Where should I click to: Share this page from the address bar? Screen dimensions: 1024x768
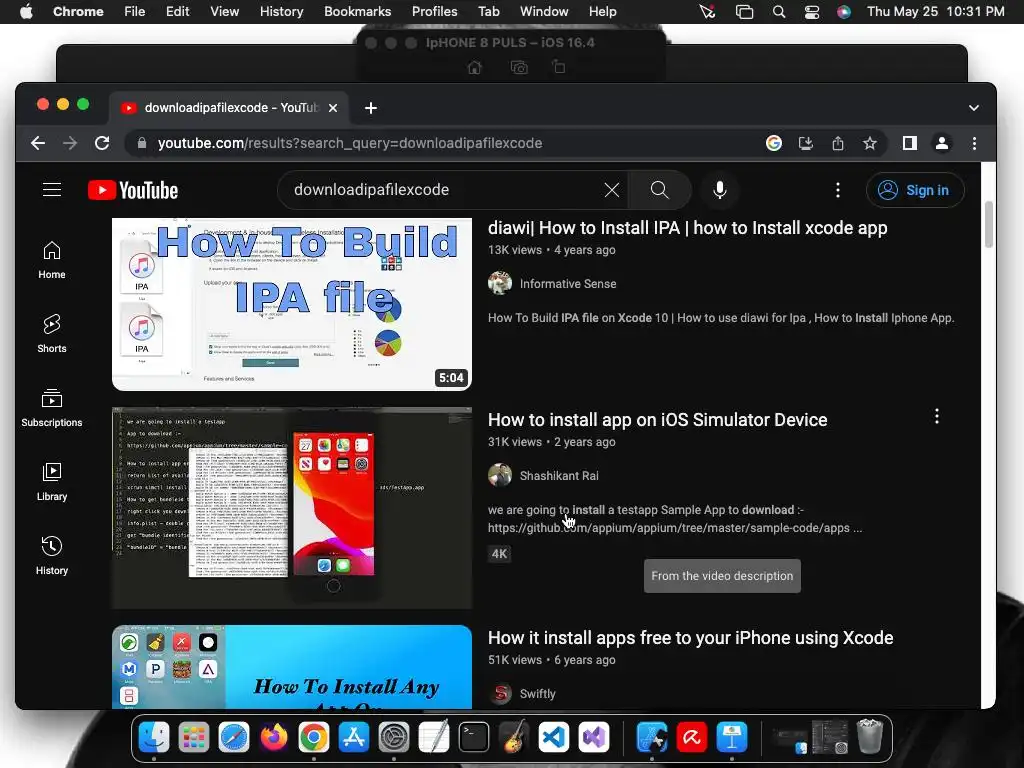[x=838, y=143]
